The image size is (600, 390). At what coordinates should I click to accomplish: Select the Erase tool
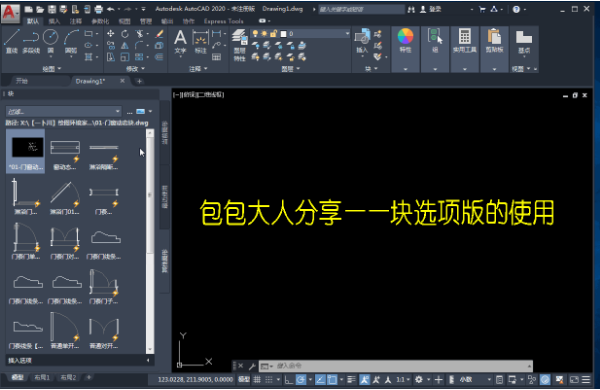(x=160, y=34)
